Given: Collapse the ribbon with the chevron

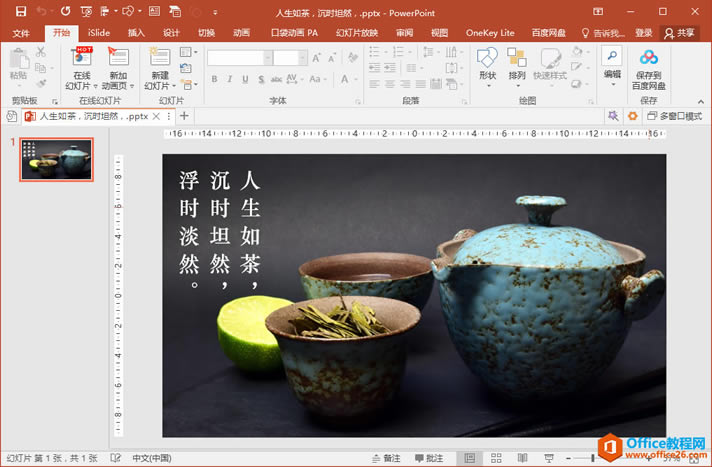Looking at the screenshot, I should (x=700, y=101).
